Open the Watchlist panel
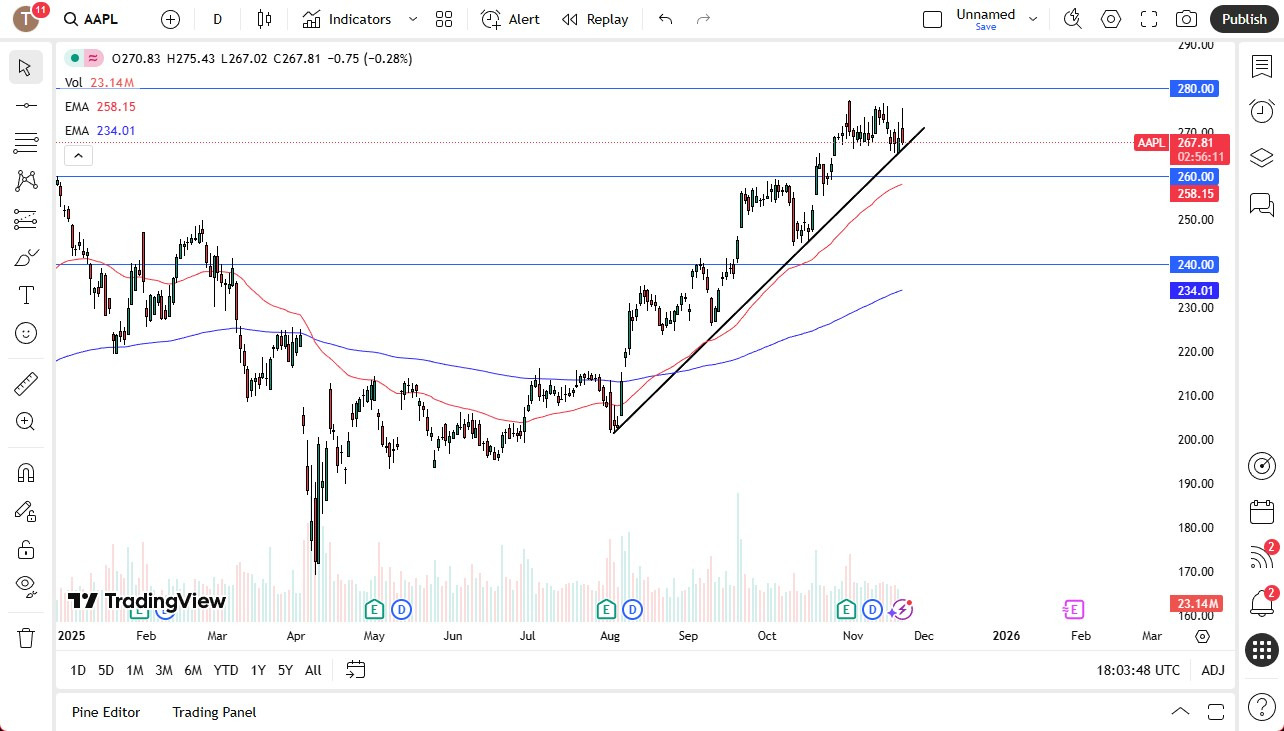1284x731 pixels. 1261,66
